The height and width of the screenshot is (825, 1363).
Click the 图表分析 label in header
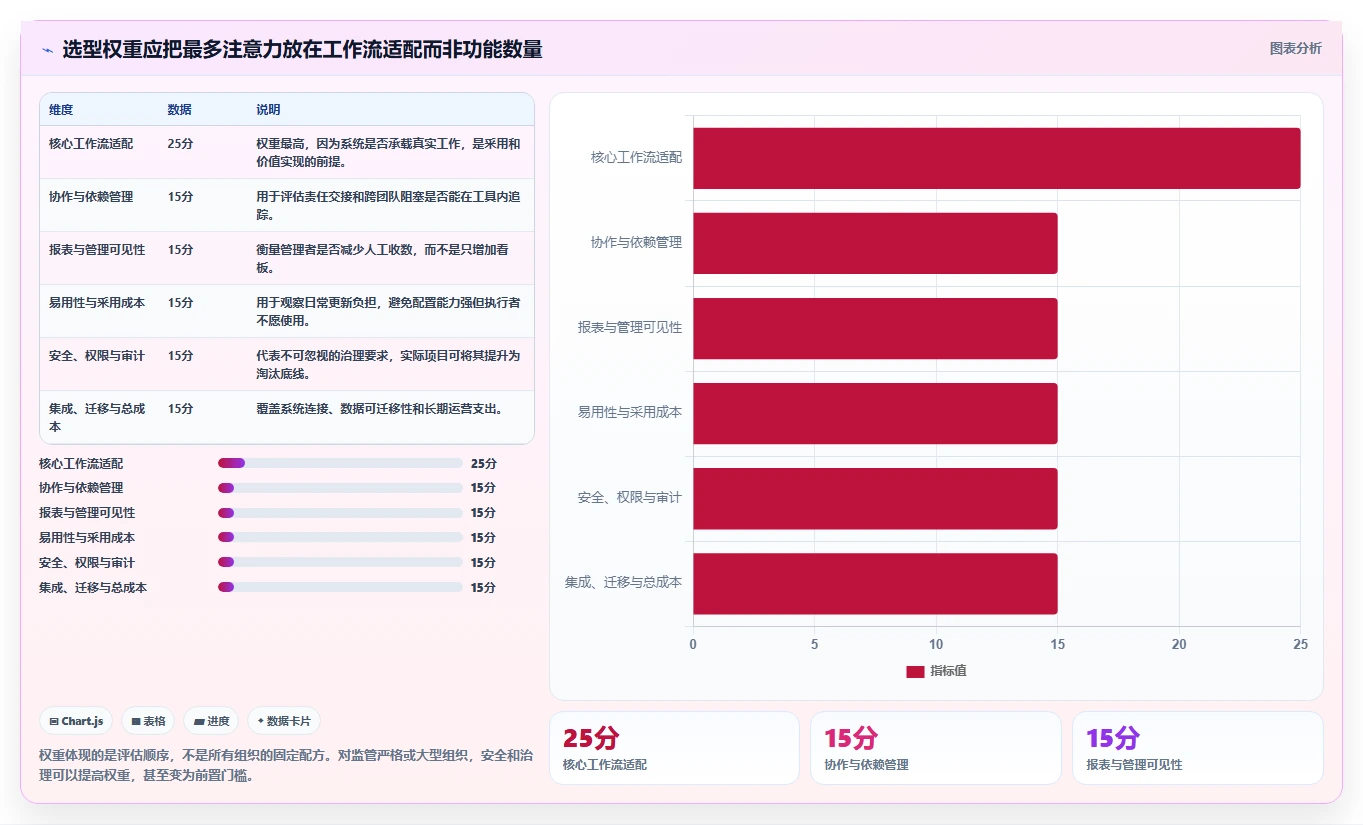point(1295,48)
